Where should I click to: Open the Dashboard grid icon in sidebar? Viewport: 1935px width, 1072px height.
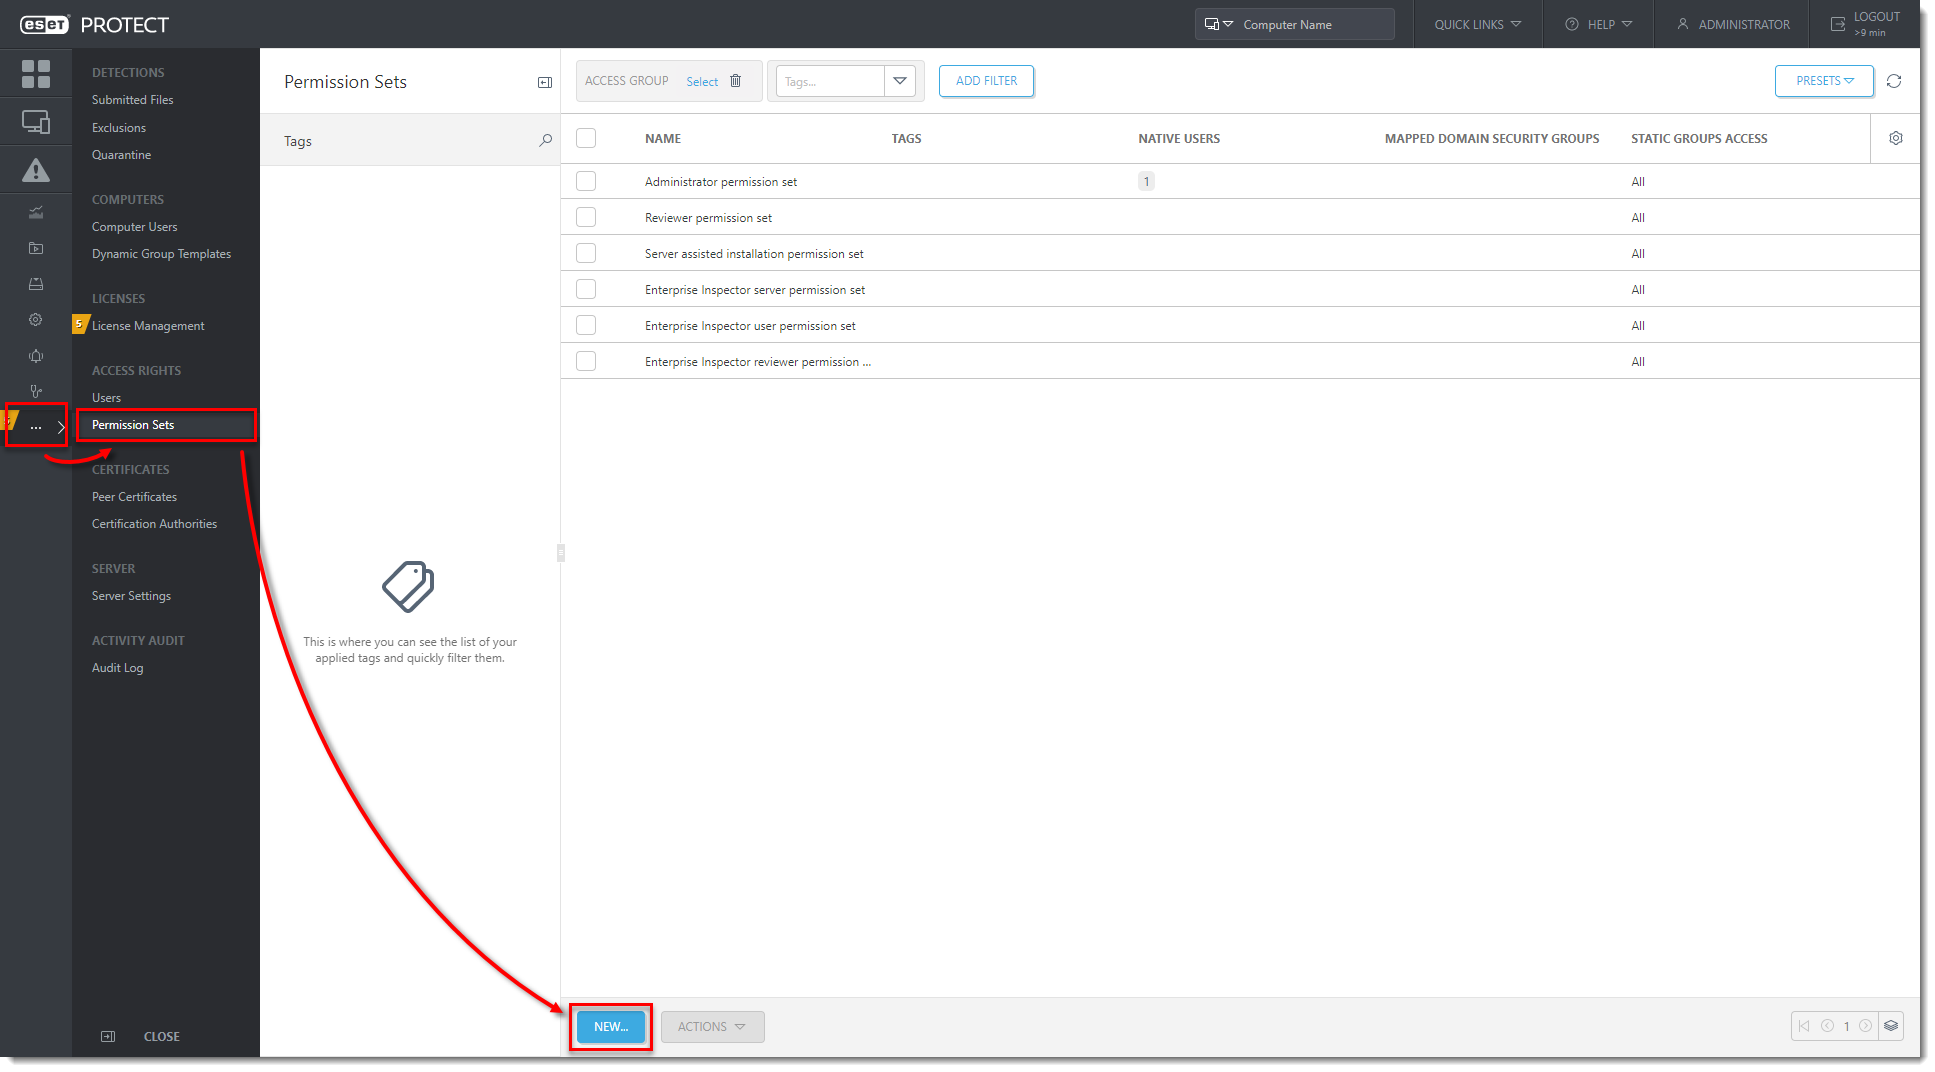pos(36,73)
